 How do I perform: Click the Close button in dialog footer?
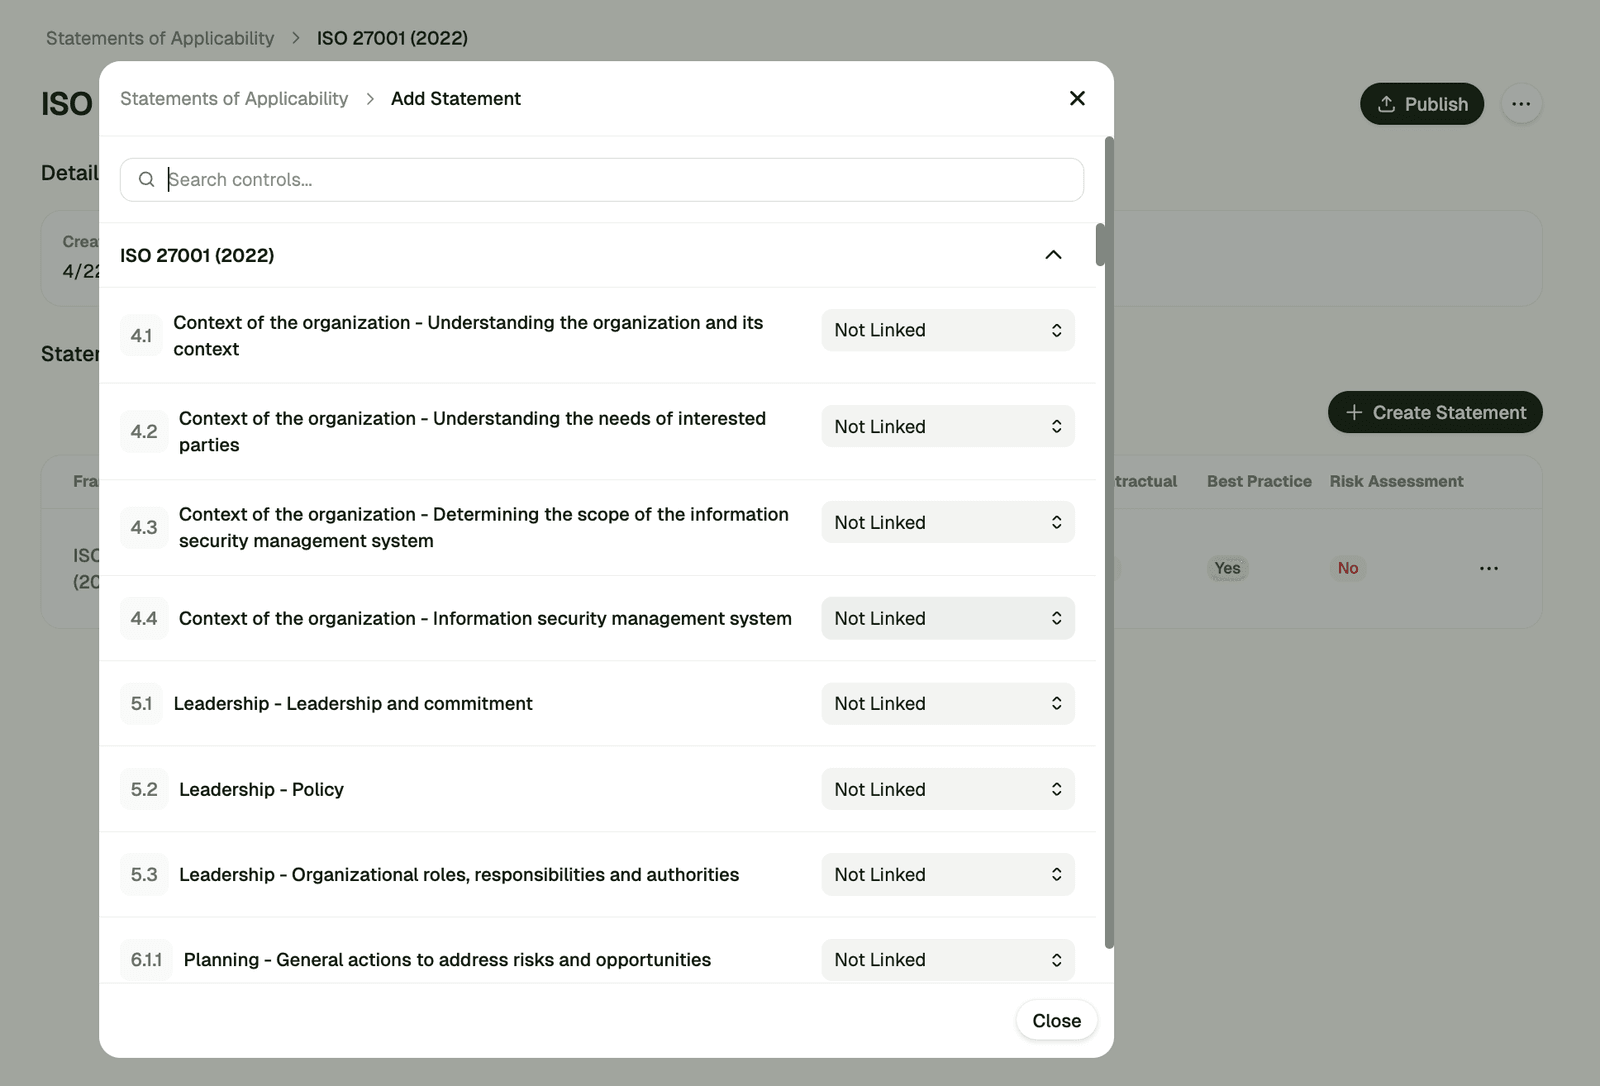point(1056,1020)
